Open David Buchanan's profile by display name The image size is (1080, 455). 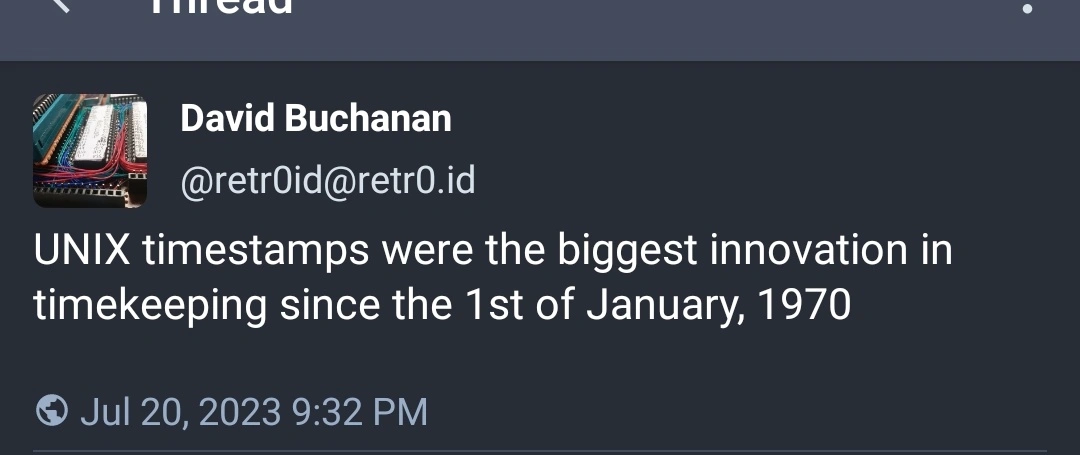coord(315,119)
